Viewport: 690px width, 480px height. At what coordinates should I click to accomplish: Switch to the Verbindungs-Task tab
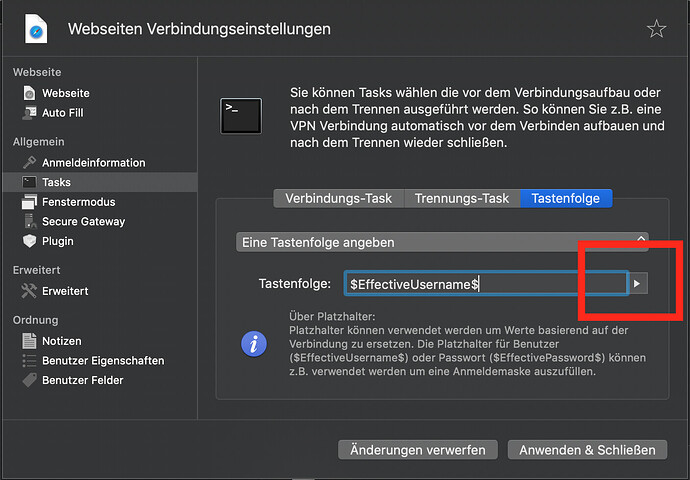(338, 198)
